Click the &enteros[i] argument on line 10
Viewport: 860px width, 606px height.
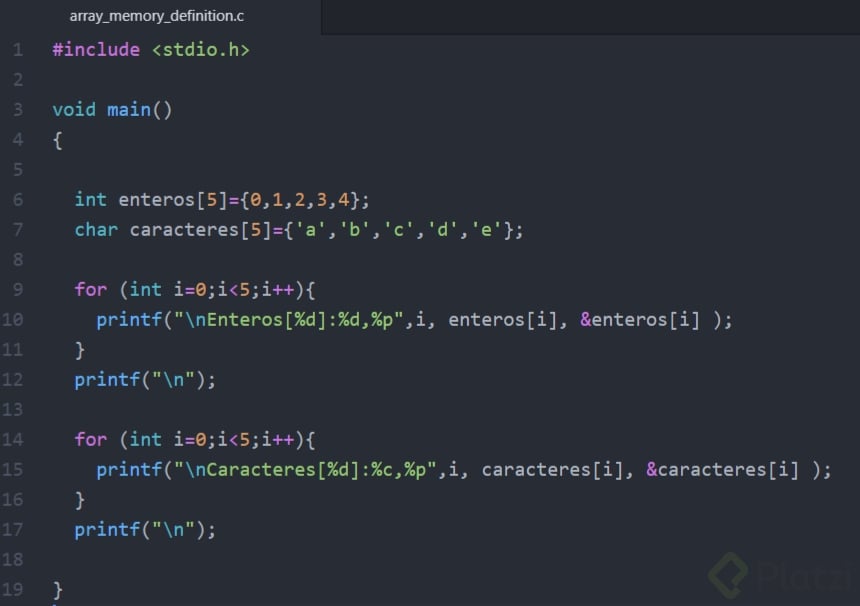click(x=640, y=319)
